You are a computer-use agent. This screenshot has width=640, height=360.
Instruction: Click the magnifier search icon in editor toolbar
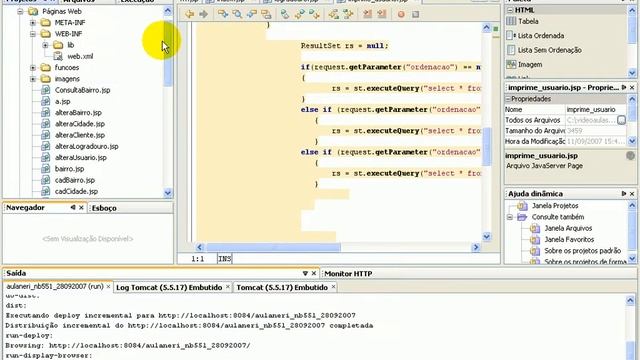237,14
